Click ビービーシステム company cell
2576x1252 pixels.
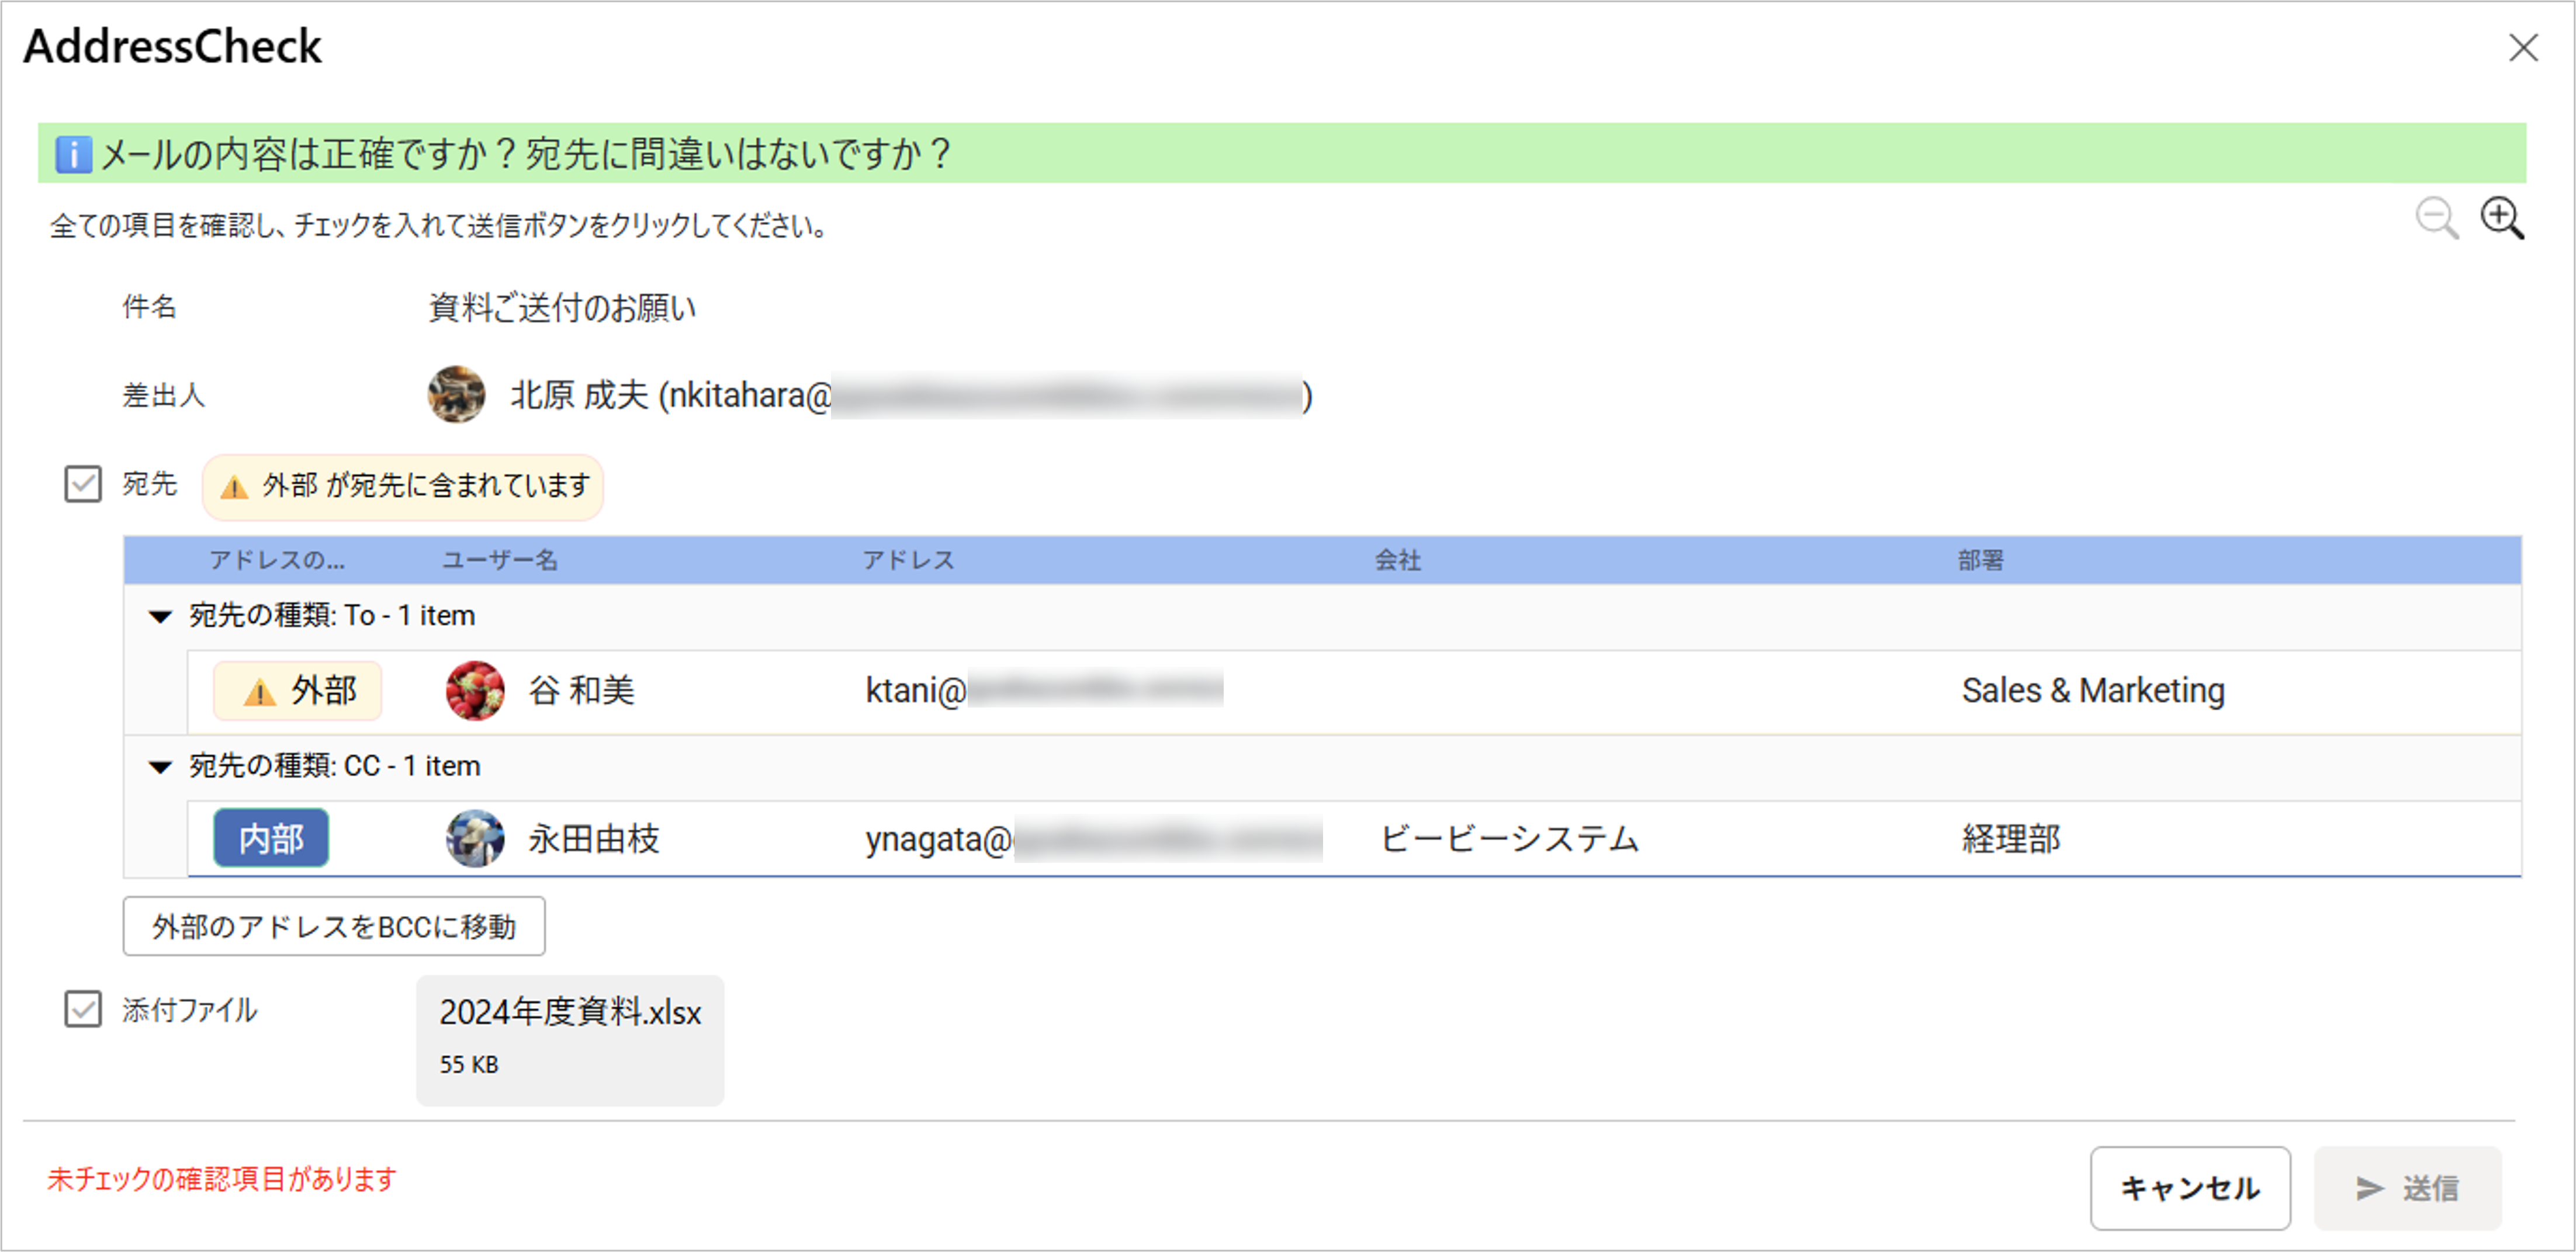click(1509, 838)
